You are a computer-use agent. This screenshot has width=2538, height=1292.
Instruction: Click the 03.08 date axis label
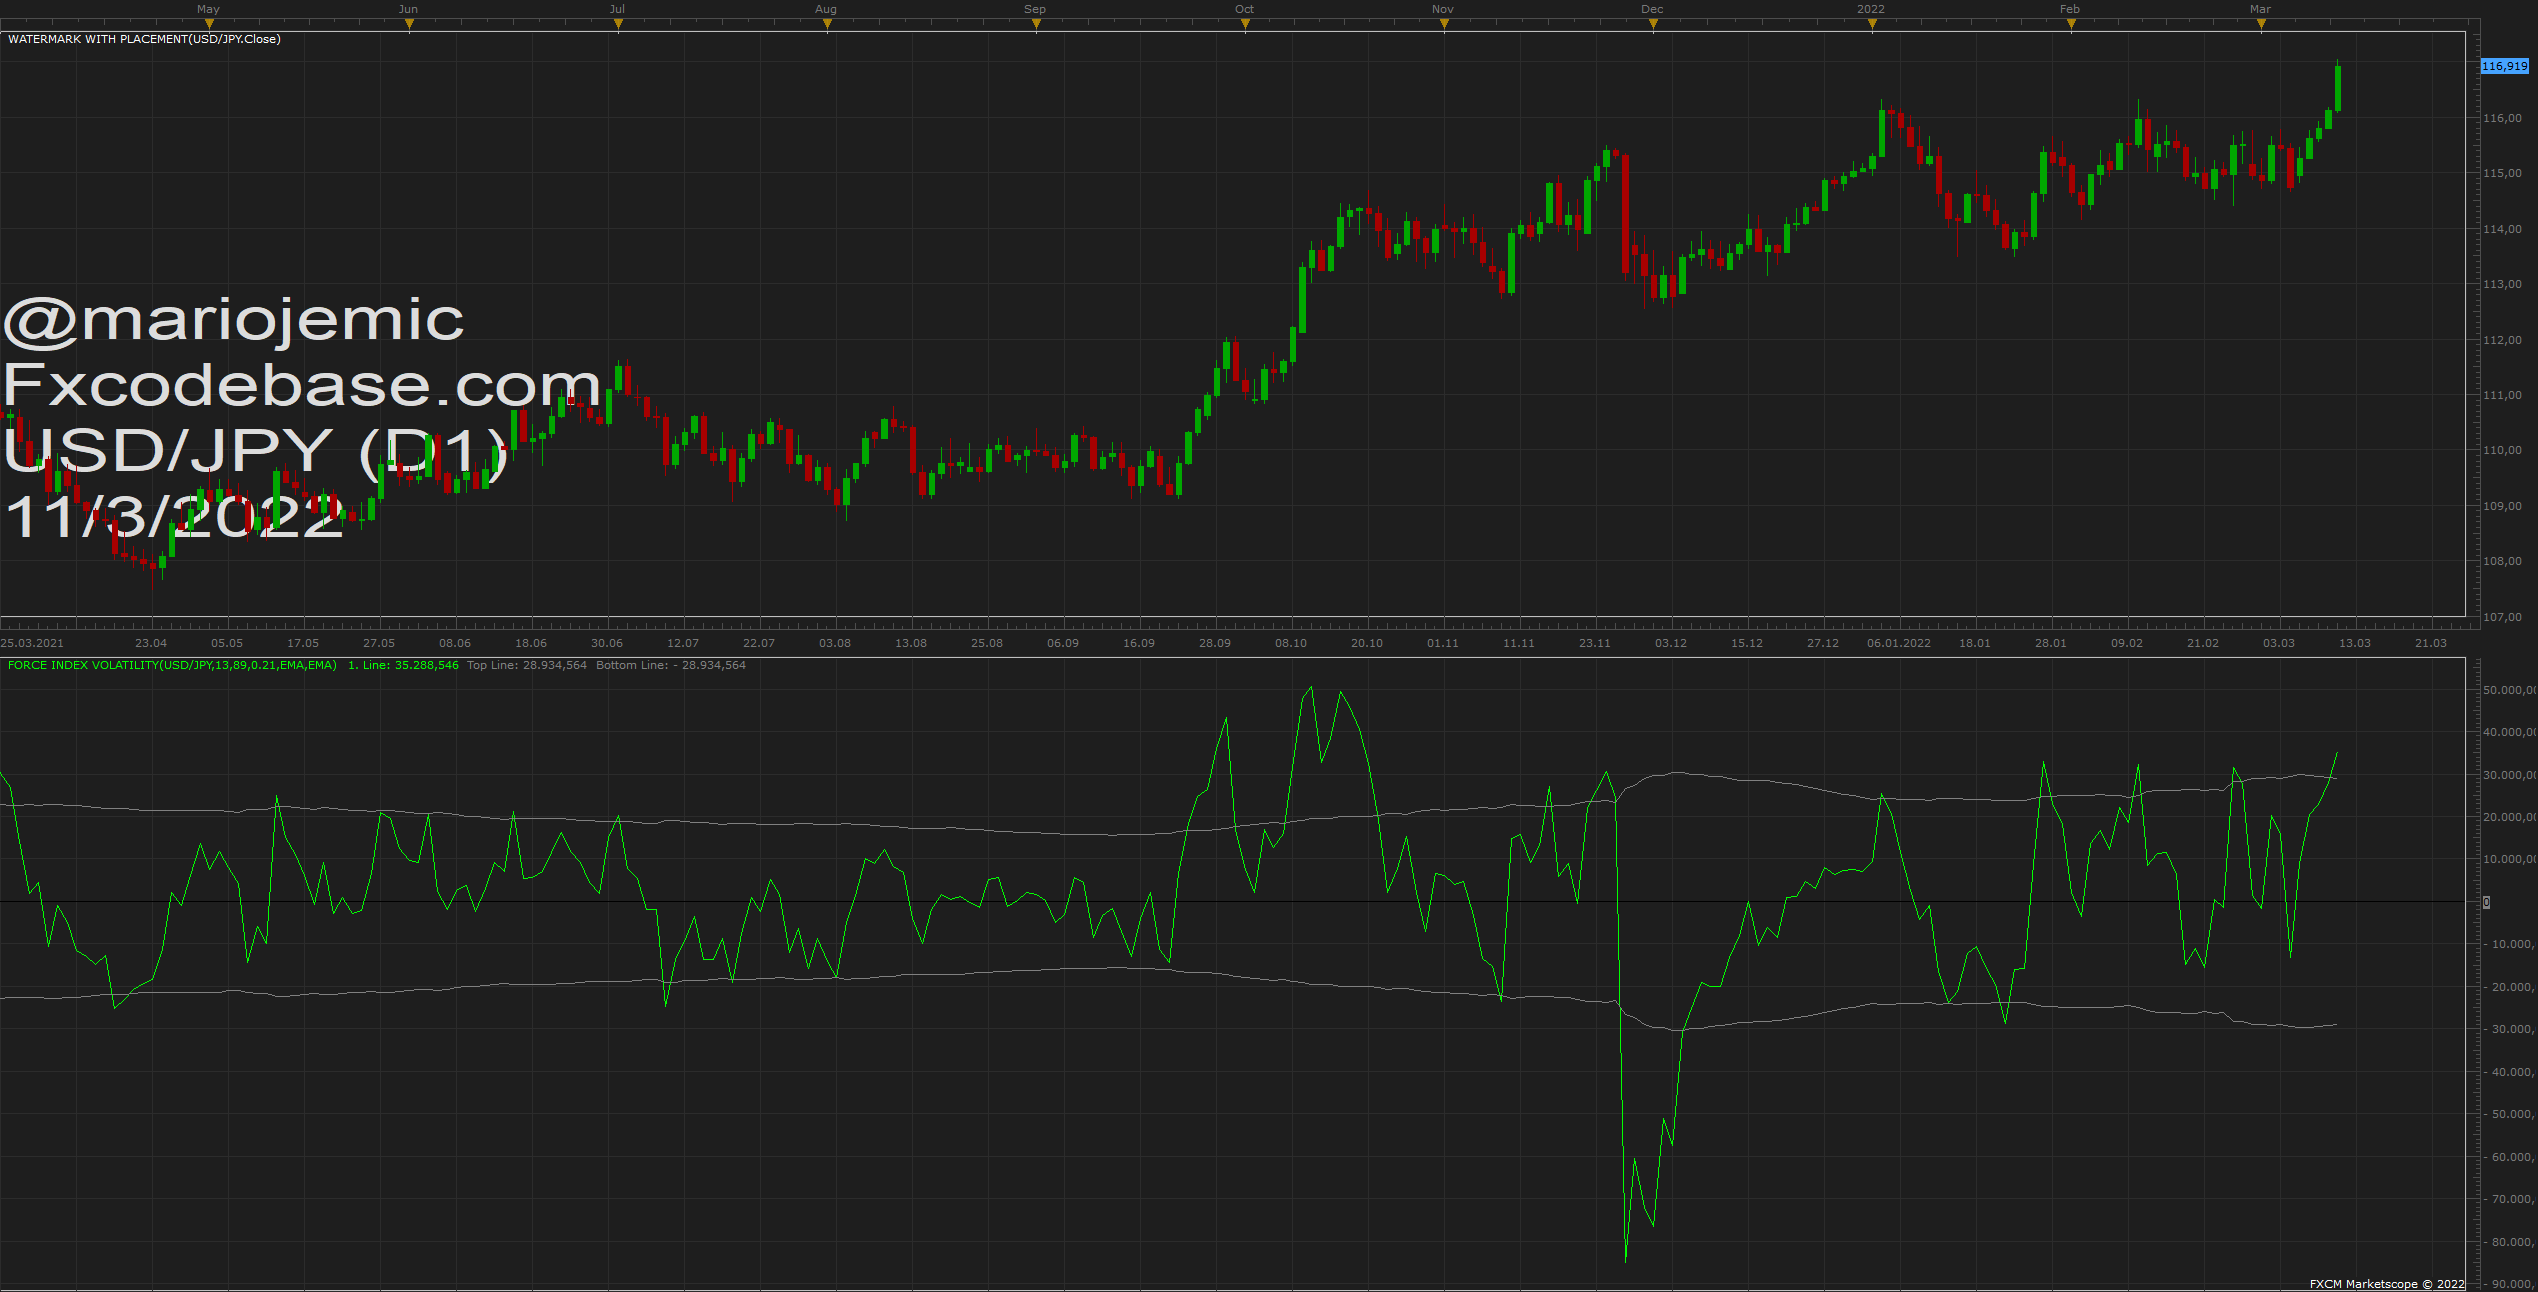point(835,643)
